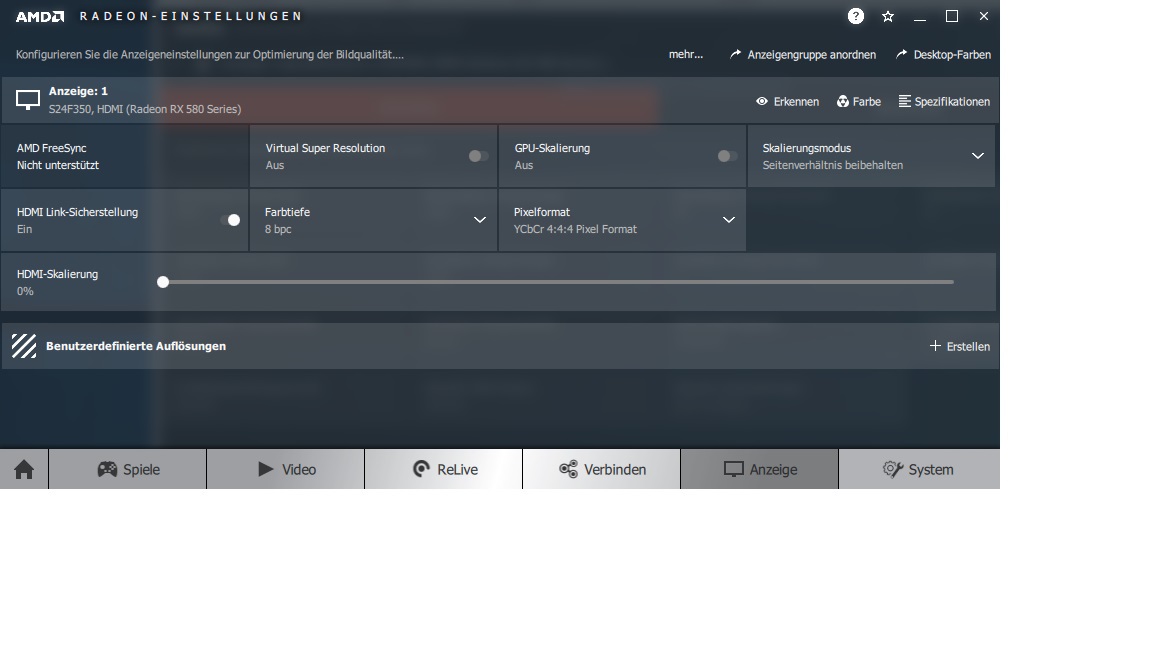Viewport: 1152px width, 648px height.
Task: Turn on GPU-Skalierung switch
Action: (x=727, y=156)
